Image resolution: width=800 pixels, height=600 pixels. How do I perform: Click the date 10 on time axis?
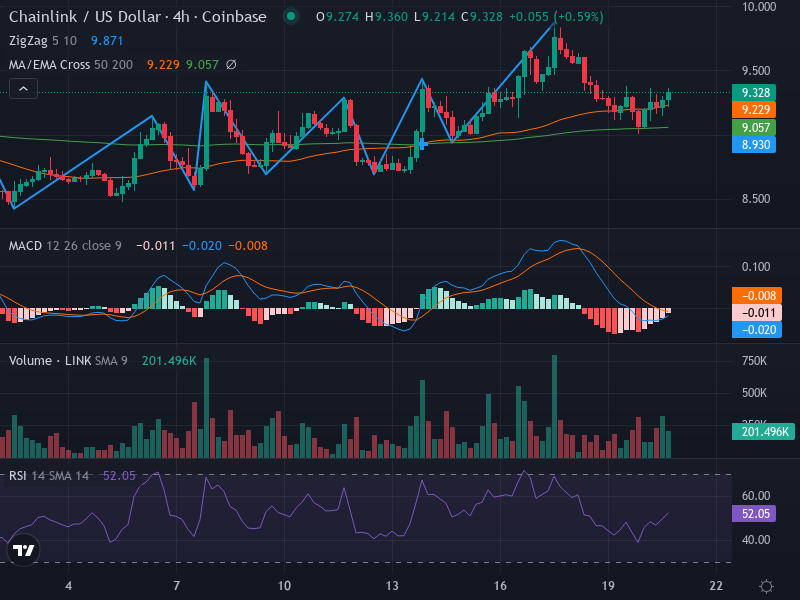coord(284,586)
